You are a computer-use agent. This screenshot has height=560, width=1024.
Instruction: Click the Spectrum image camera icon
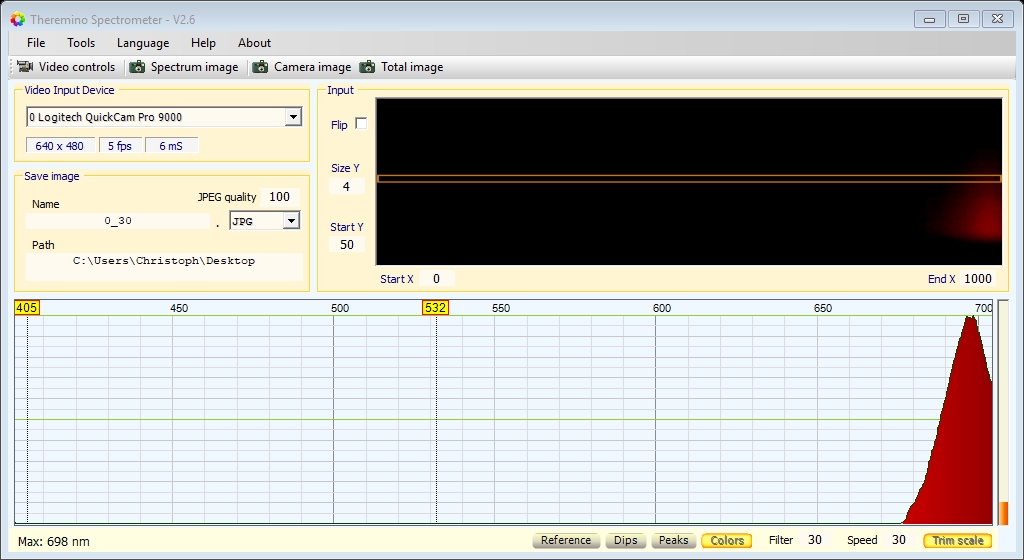coord(137,67)
